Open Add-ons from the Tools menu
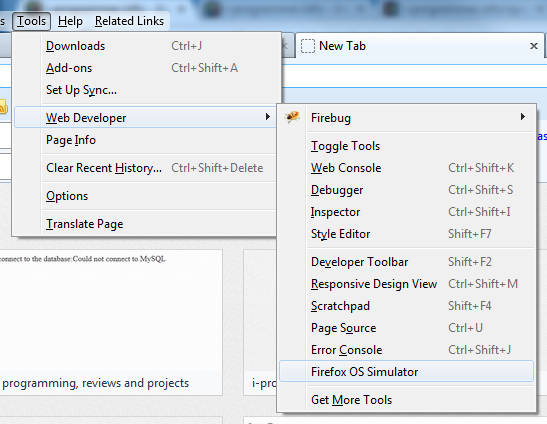Screen dimensions: 547x424 146,68
